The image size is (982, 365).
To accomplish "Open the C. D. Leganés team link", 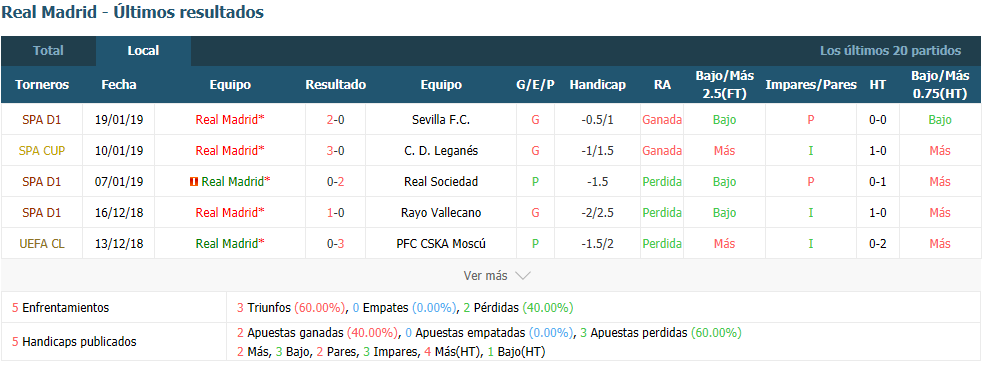I will click(x=441, y=150).
